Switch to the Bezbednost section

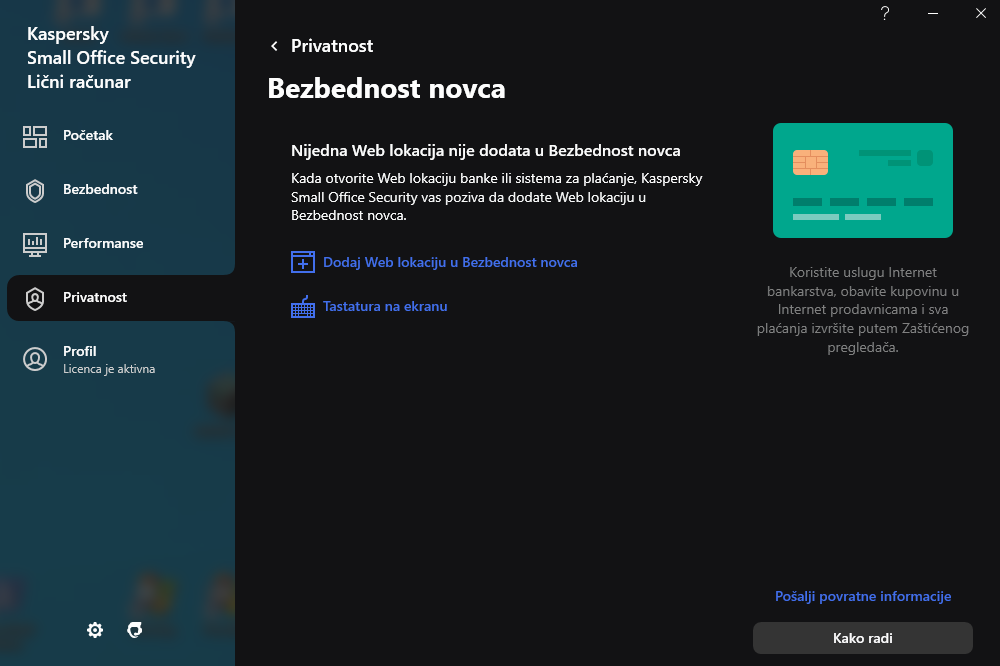(x=121, y=190)
